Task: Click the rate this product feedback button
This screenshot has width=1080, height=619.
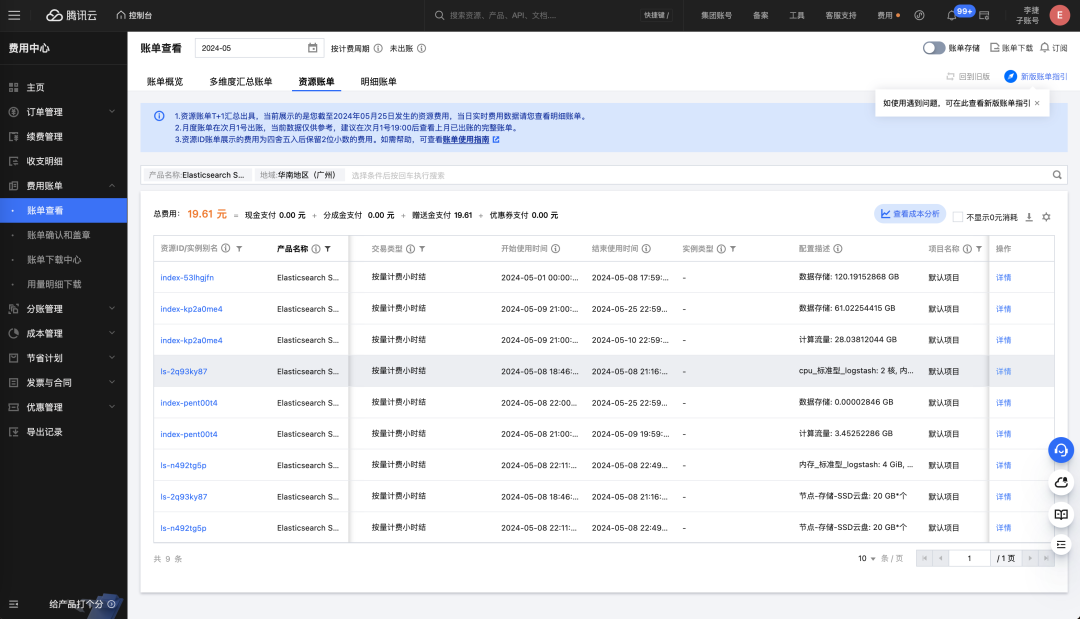Action: [x=82, y=604]
